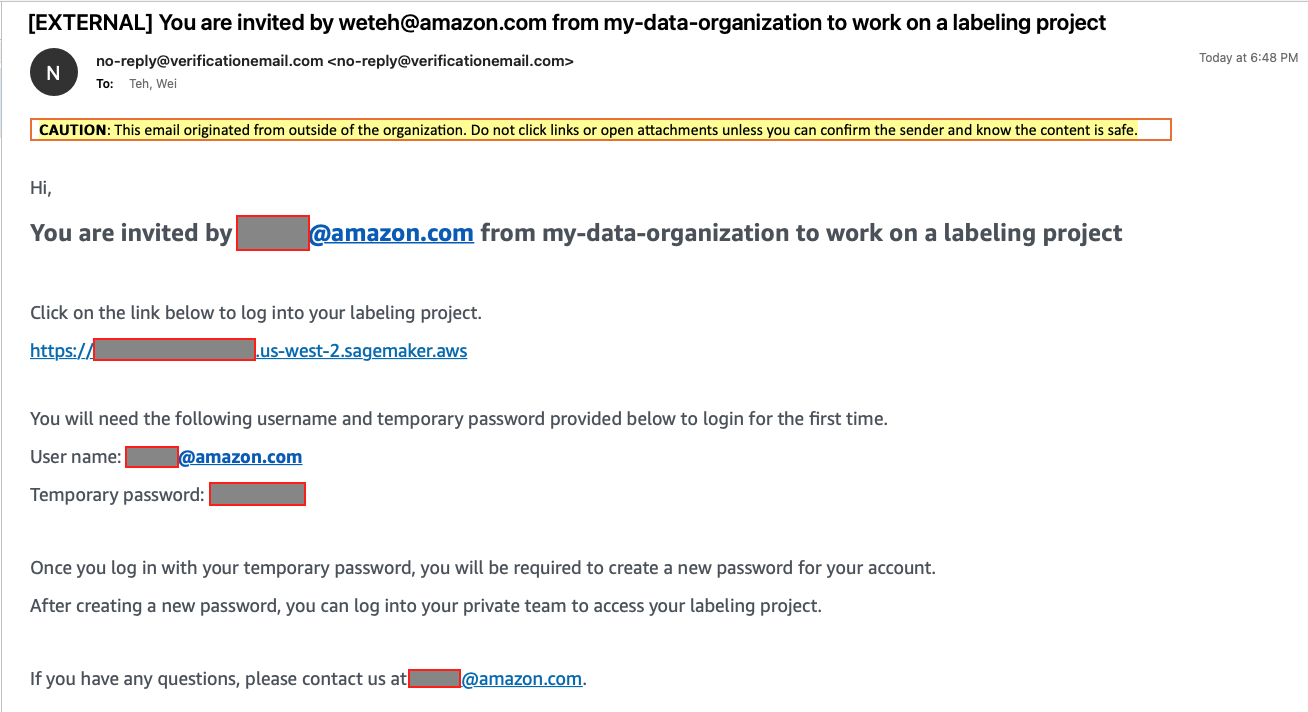
Task: Click the yellow CAUTION warning banner
Action: click(600, 130)
